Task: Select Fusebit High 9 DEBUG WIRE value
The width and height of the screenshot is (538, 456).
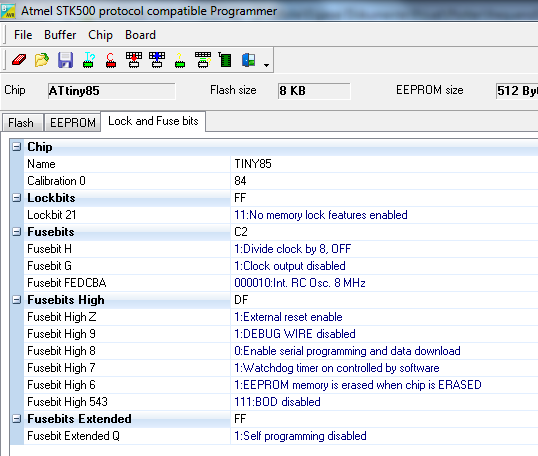Action: pyautogui.click(x=295, y=334)
